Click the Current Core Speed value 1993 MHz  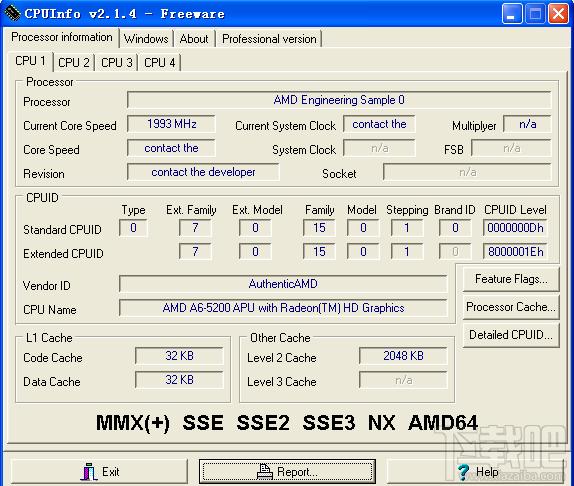(171, 124)
